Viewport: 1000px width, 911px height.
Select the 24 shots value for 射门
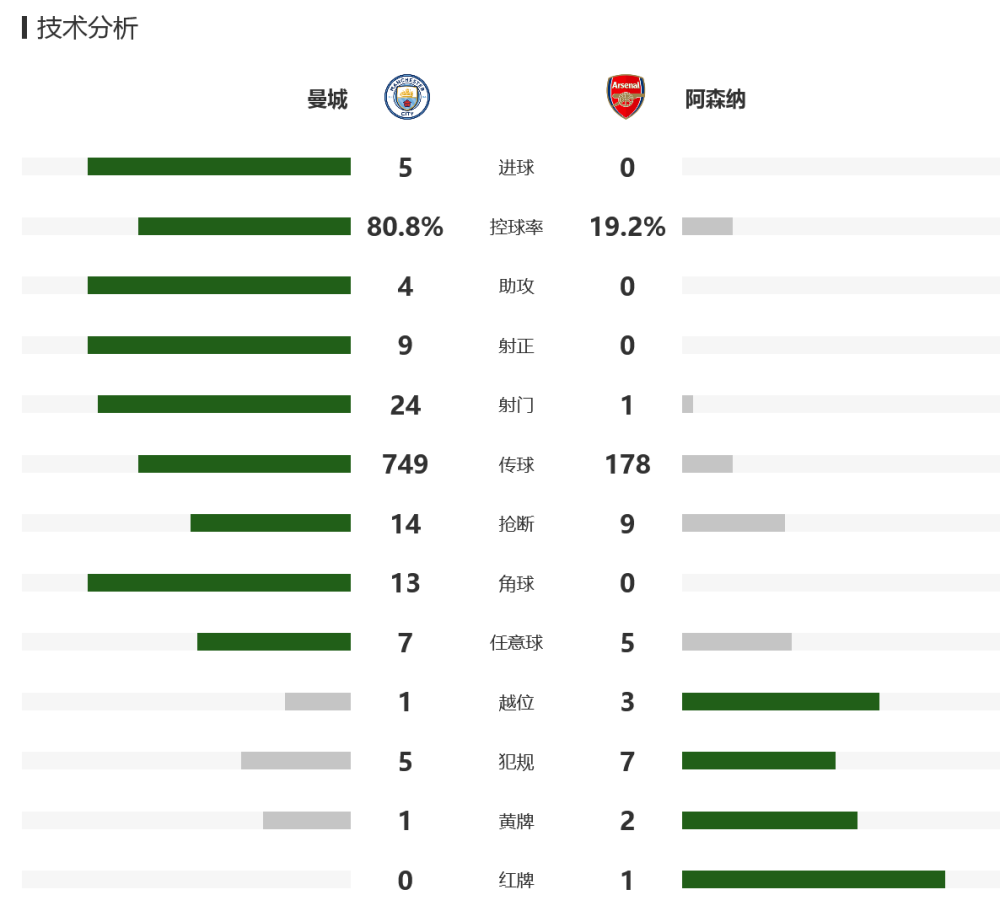tap(406, 405)
